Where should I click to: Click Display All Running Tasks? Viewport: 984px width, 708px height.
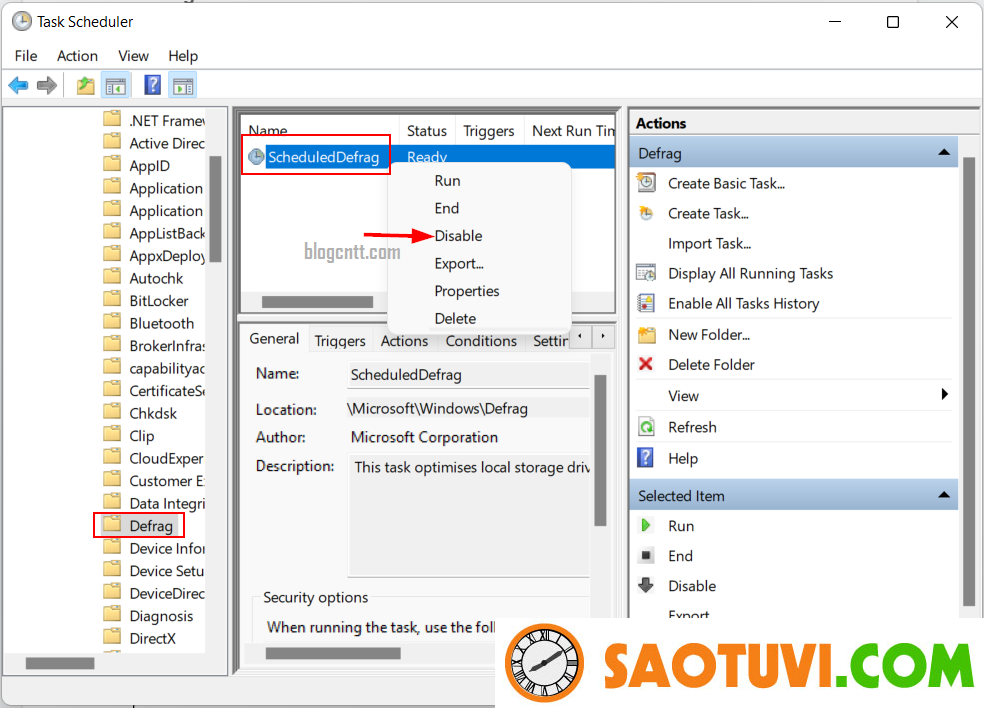[750, 274]
